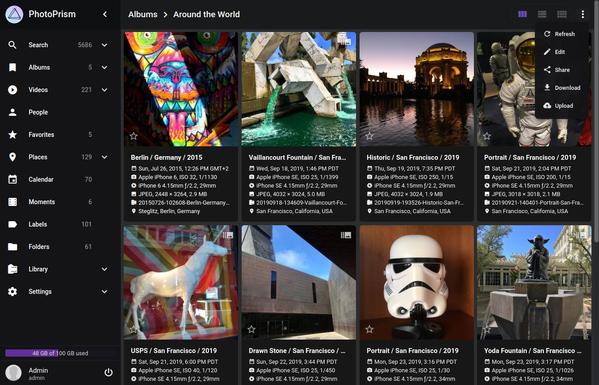The image size is (599, 385).
Task: Click the Favorites star icon in the sidebar
Action: click(13, 135)
